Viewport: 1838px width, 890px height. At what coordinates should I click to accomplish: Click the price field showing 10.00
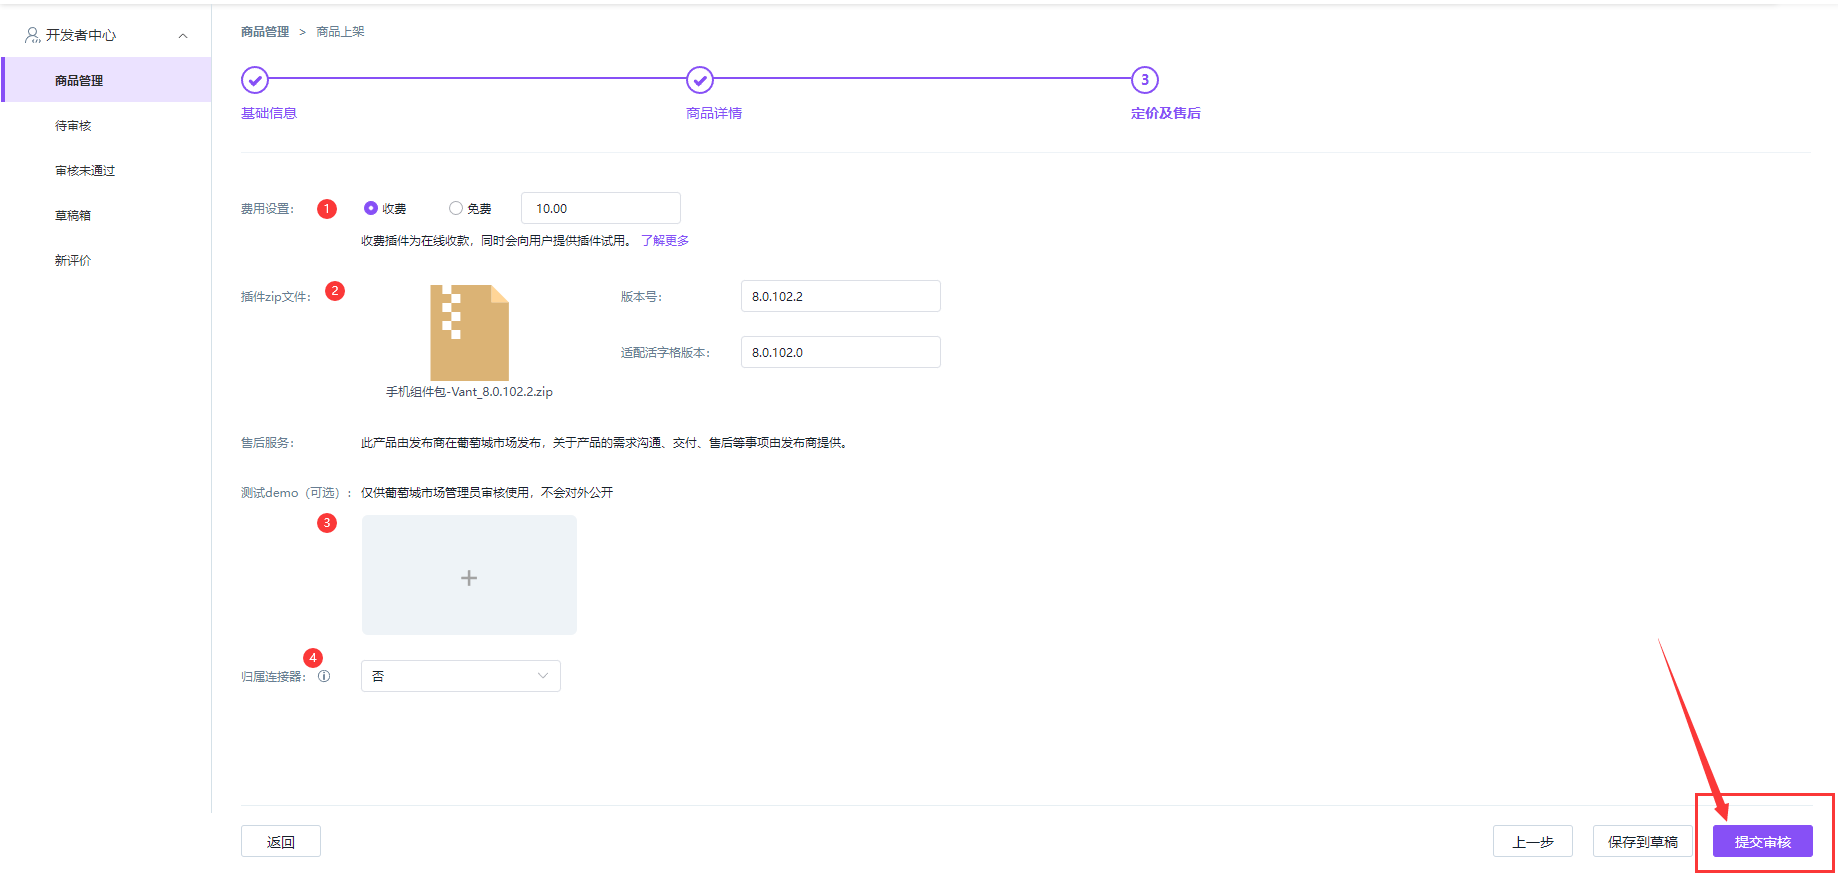601,208
